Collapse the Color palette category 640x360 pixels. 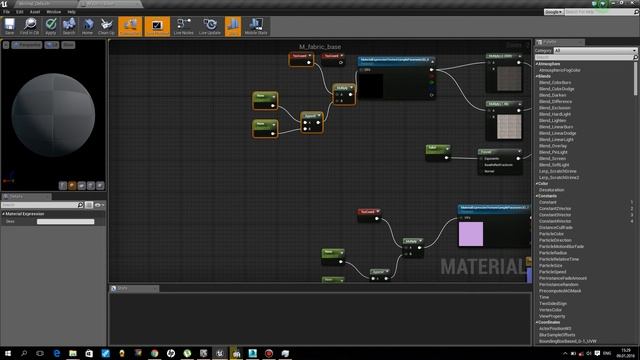537,184
